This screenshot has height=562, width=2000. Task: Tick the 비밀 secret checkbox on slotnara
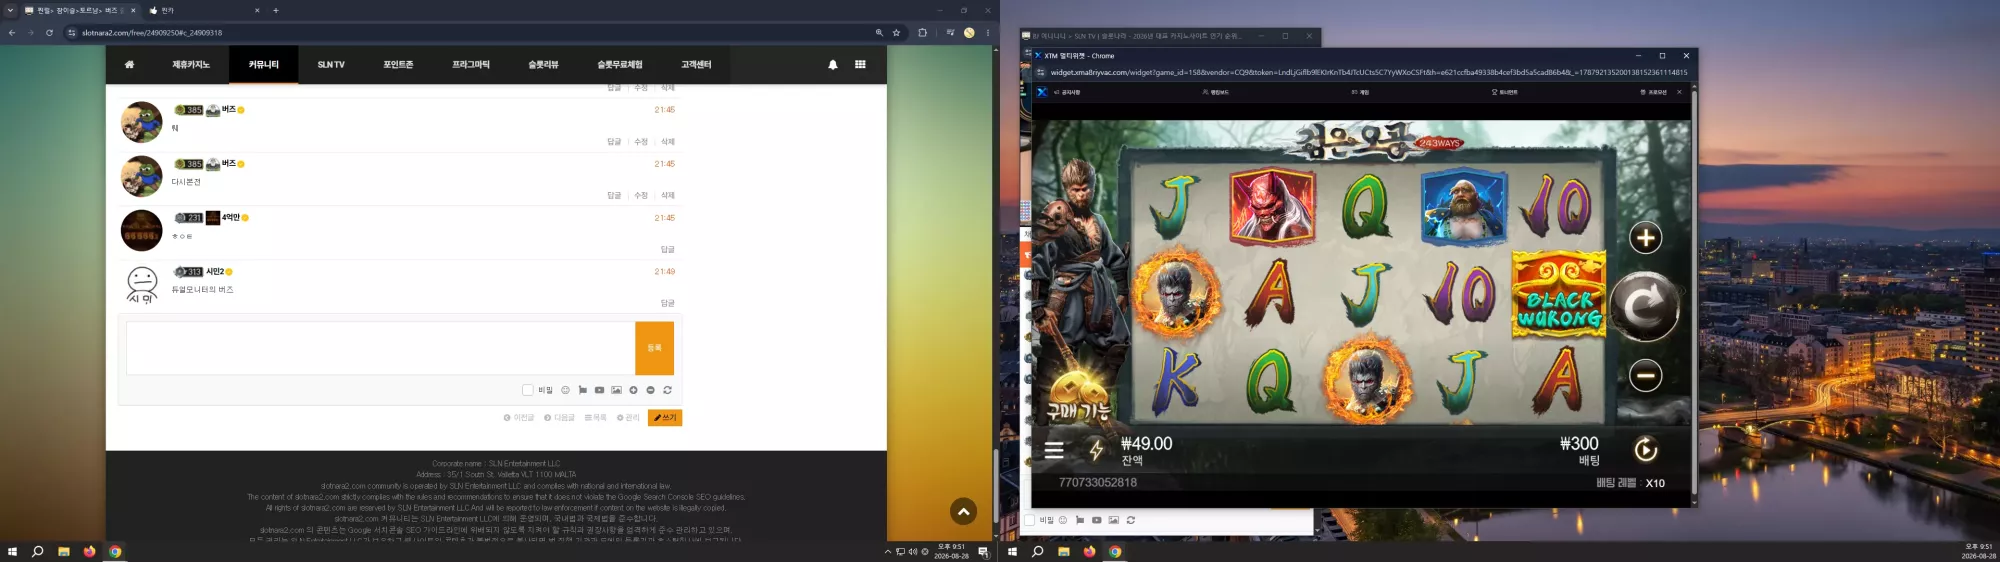[527, 390]
